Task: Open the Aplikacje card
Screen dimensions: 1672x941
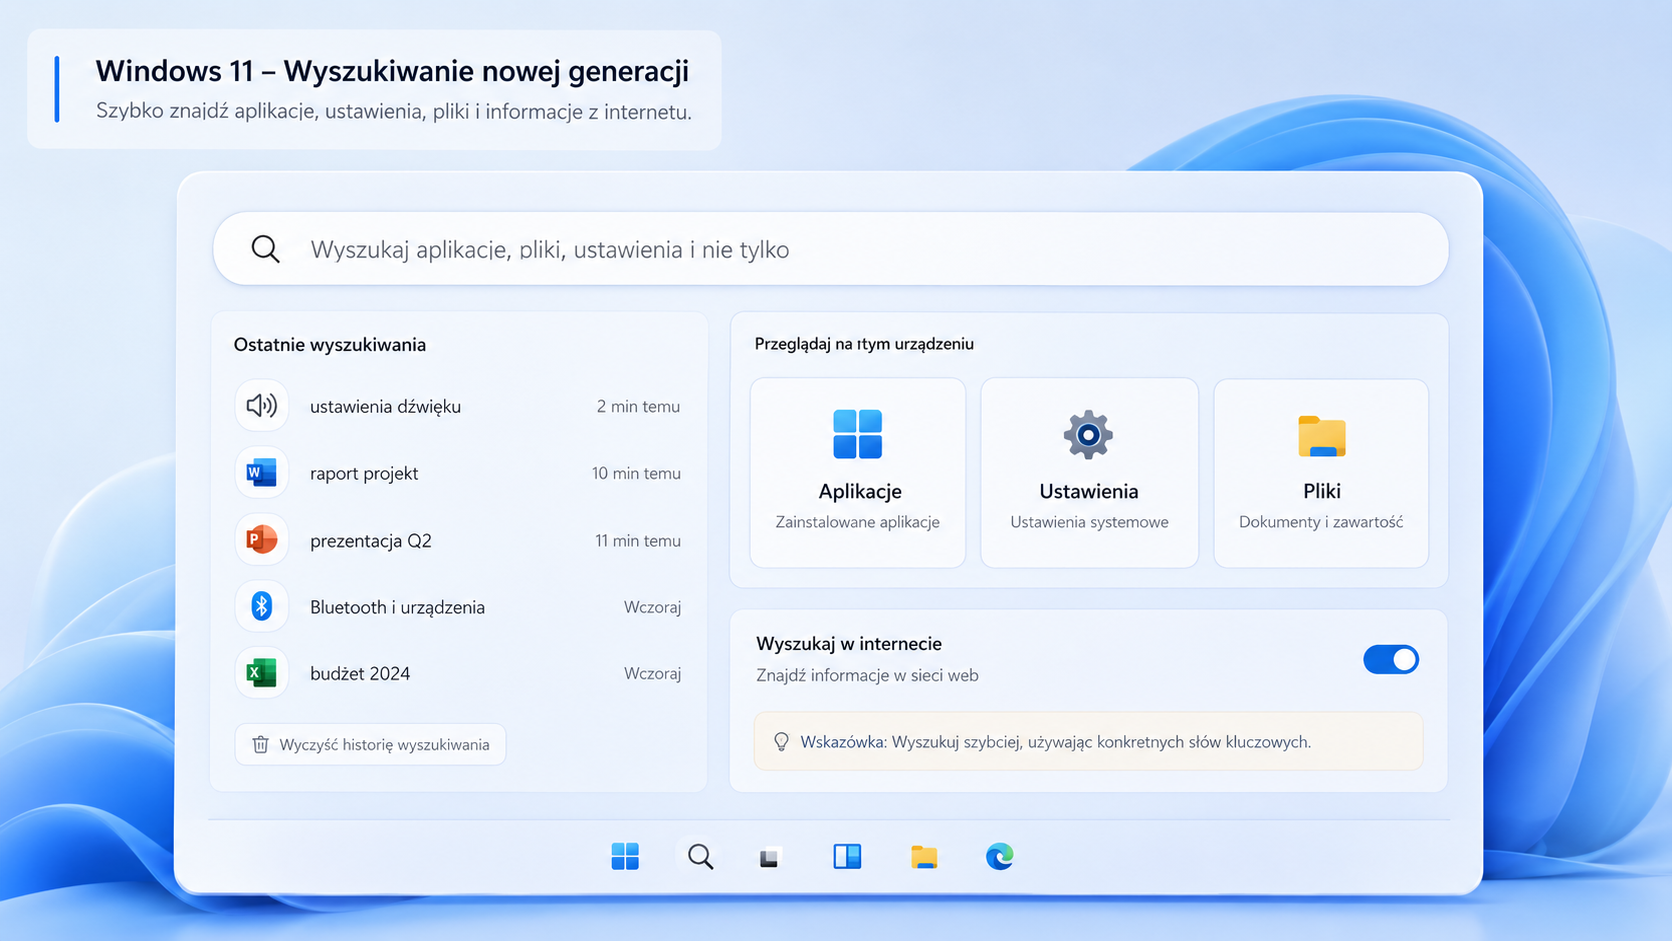Action: tap(858, 472)
